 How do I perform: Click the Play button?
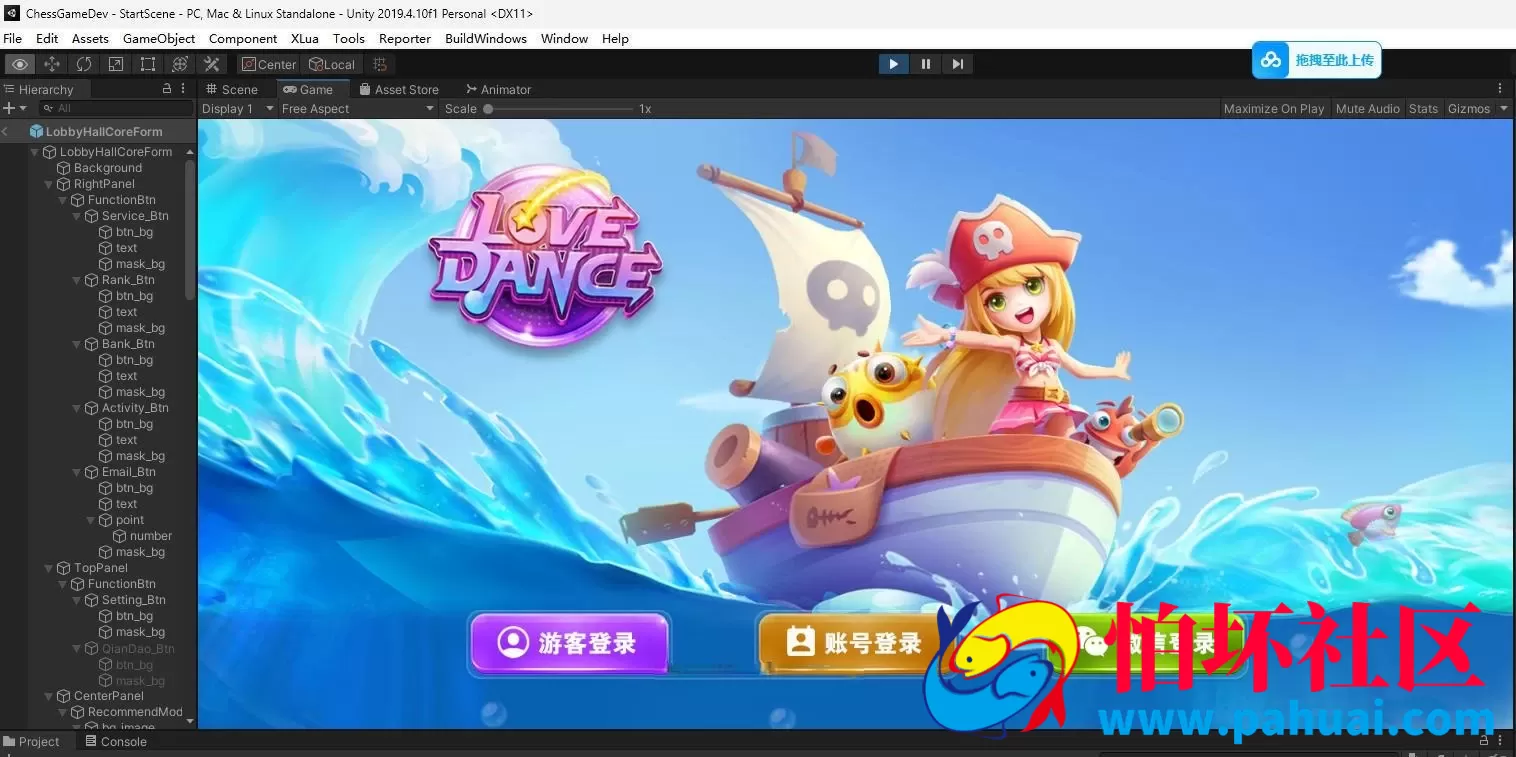pos(894,64)
